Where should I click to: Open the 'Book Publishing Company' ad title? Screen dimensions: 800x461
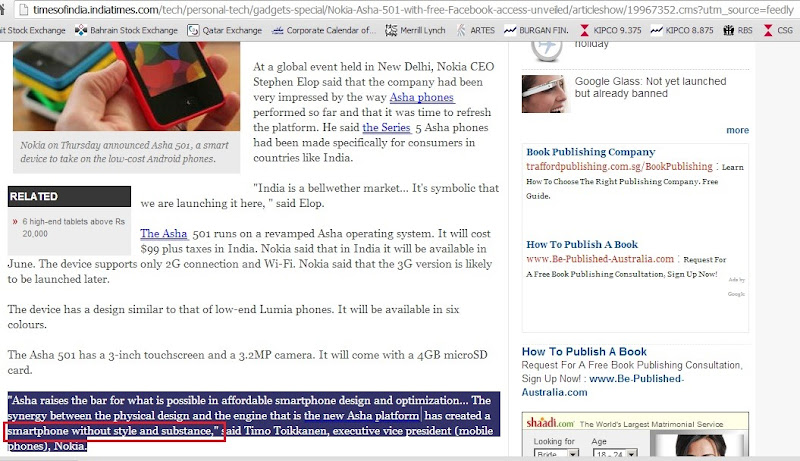pyautogui.click(x=591, y=152)
